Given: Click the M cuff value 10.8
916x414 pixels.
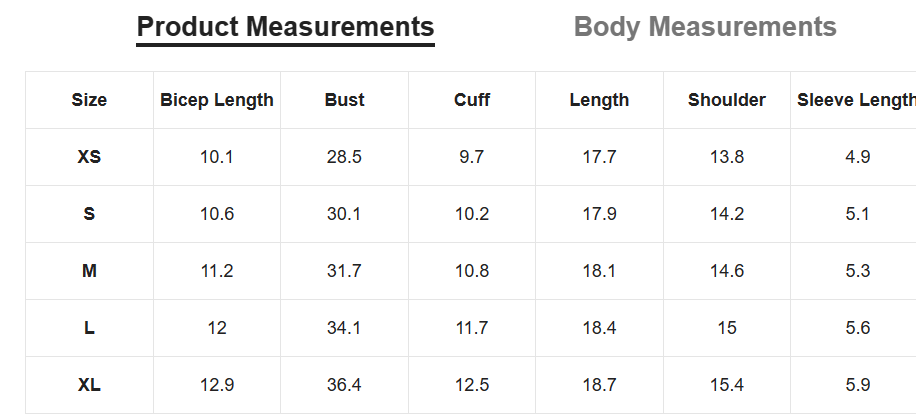Looking at the screenshot, I should [471, 271].
